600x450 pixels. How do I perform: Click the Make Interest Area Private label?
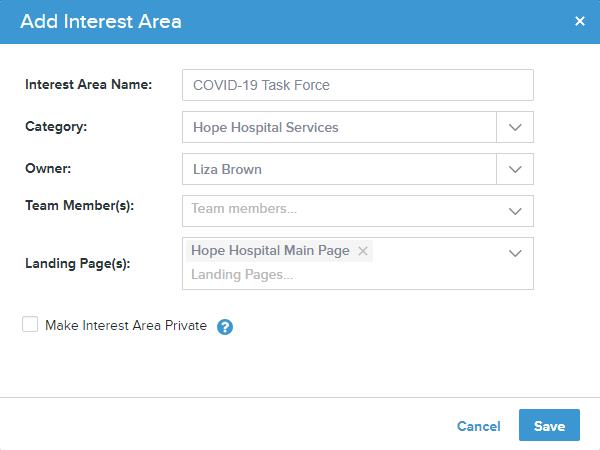(126, 325)
